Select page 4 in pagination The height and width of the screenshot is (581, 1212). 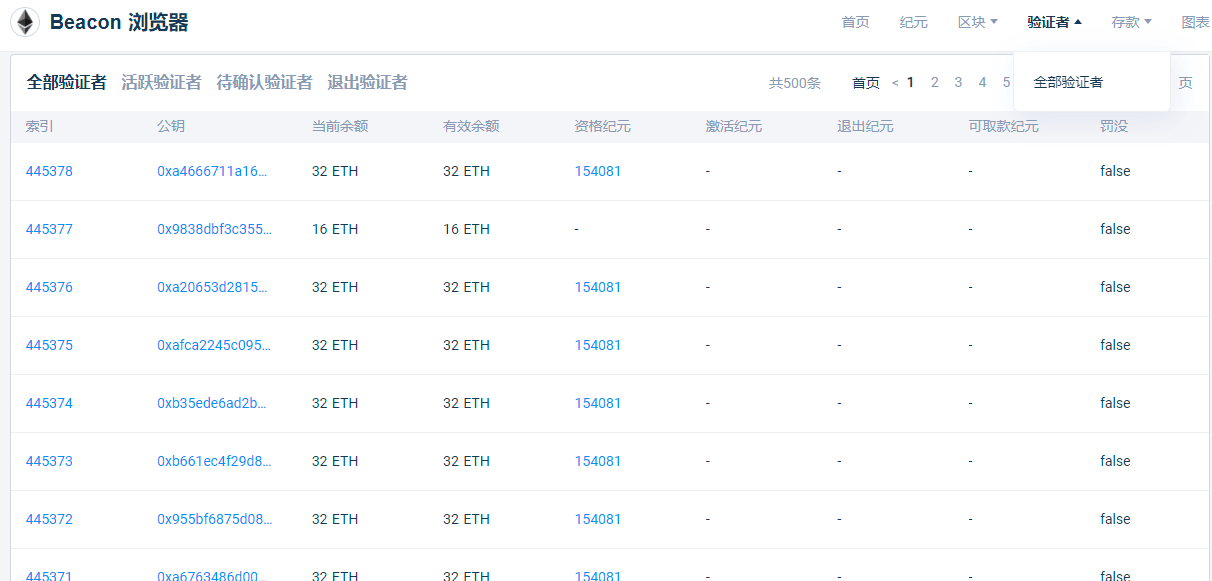tap(982, 82)
